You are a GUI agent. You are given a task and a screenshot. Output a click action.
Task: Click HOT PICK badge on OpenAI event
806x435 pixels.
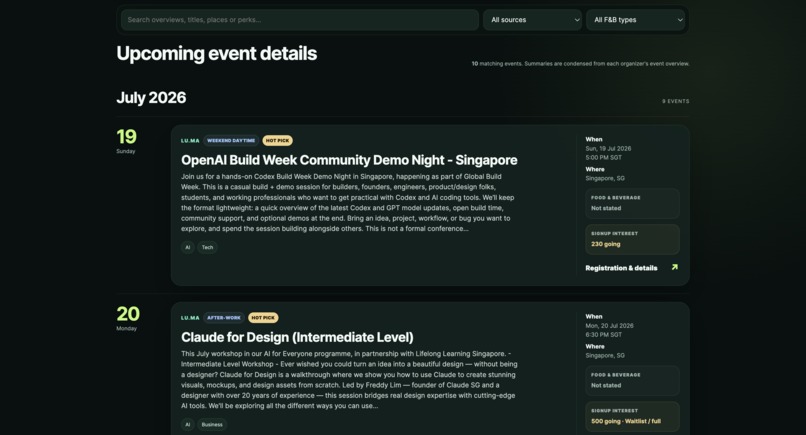click(278, 140)
